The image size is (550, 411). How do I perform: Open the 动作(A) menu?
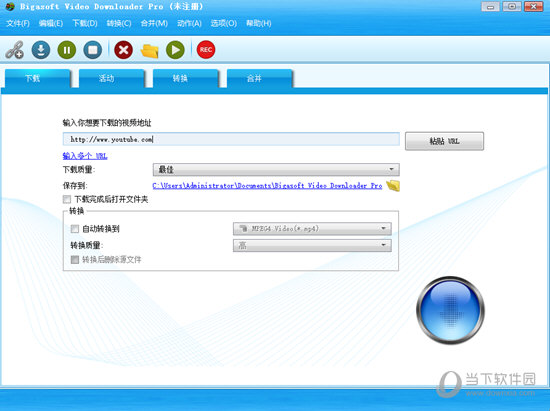pos(189,23)
